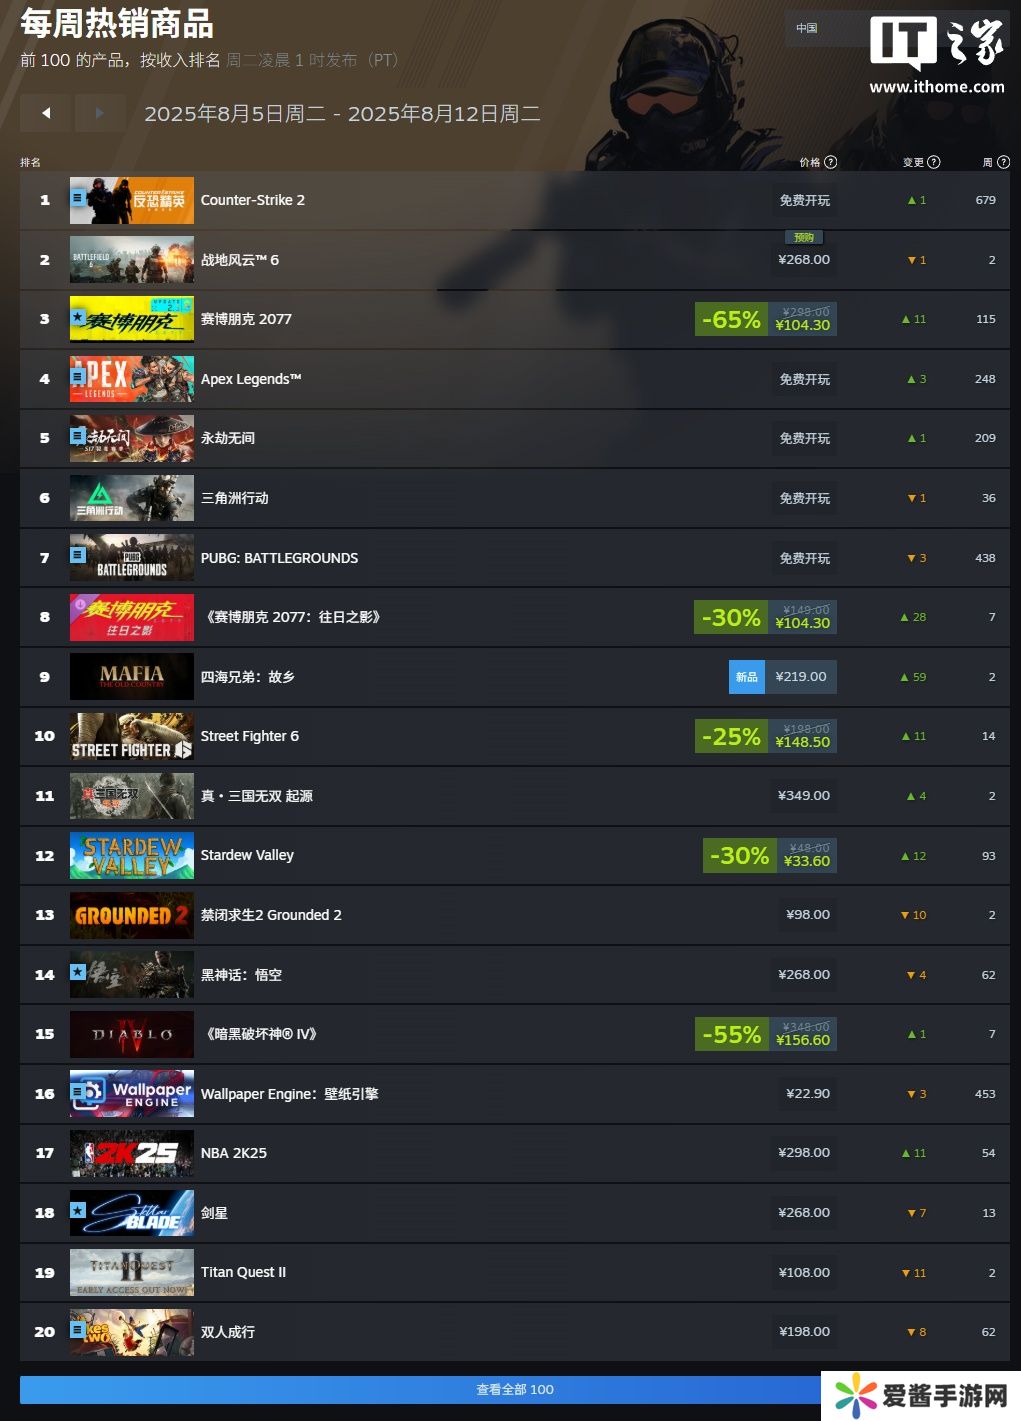Click the library icon on Counter-Strike 2 thumbnail
The image size is (1021, 1421).
tap(78, 198)
